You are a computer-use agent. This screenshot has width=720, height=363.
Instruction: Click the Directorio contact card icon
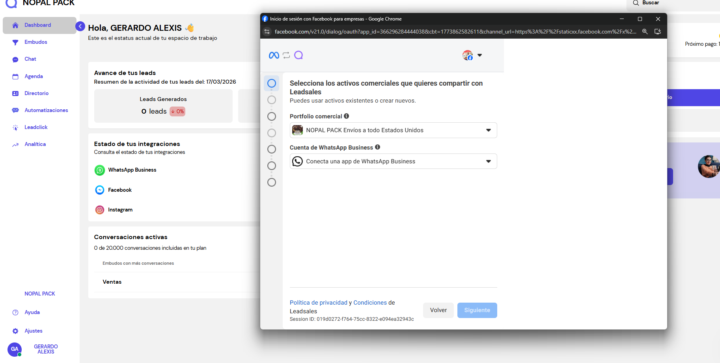[x=15, y=93]
